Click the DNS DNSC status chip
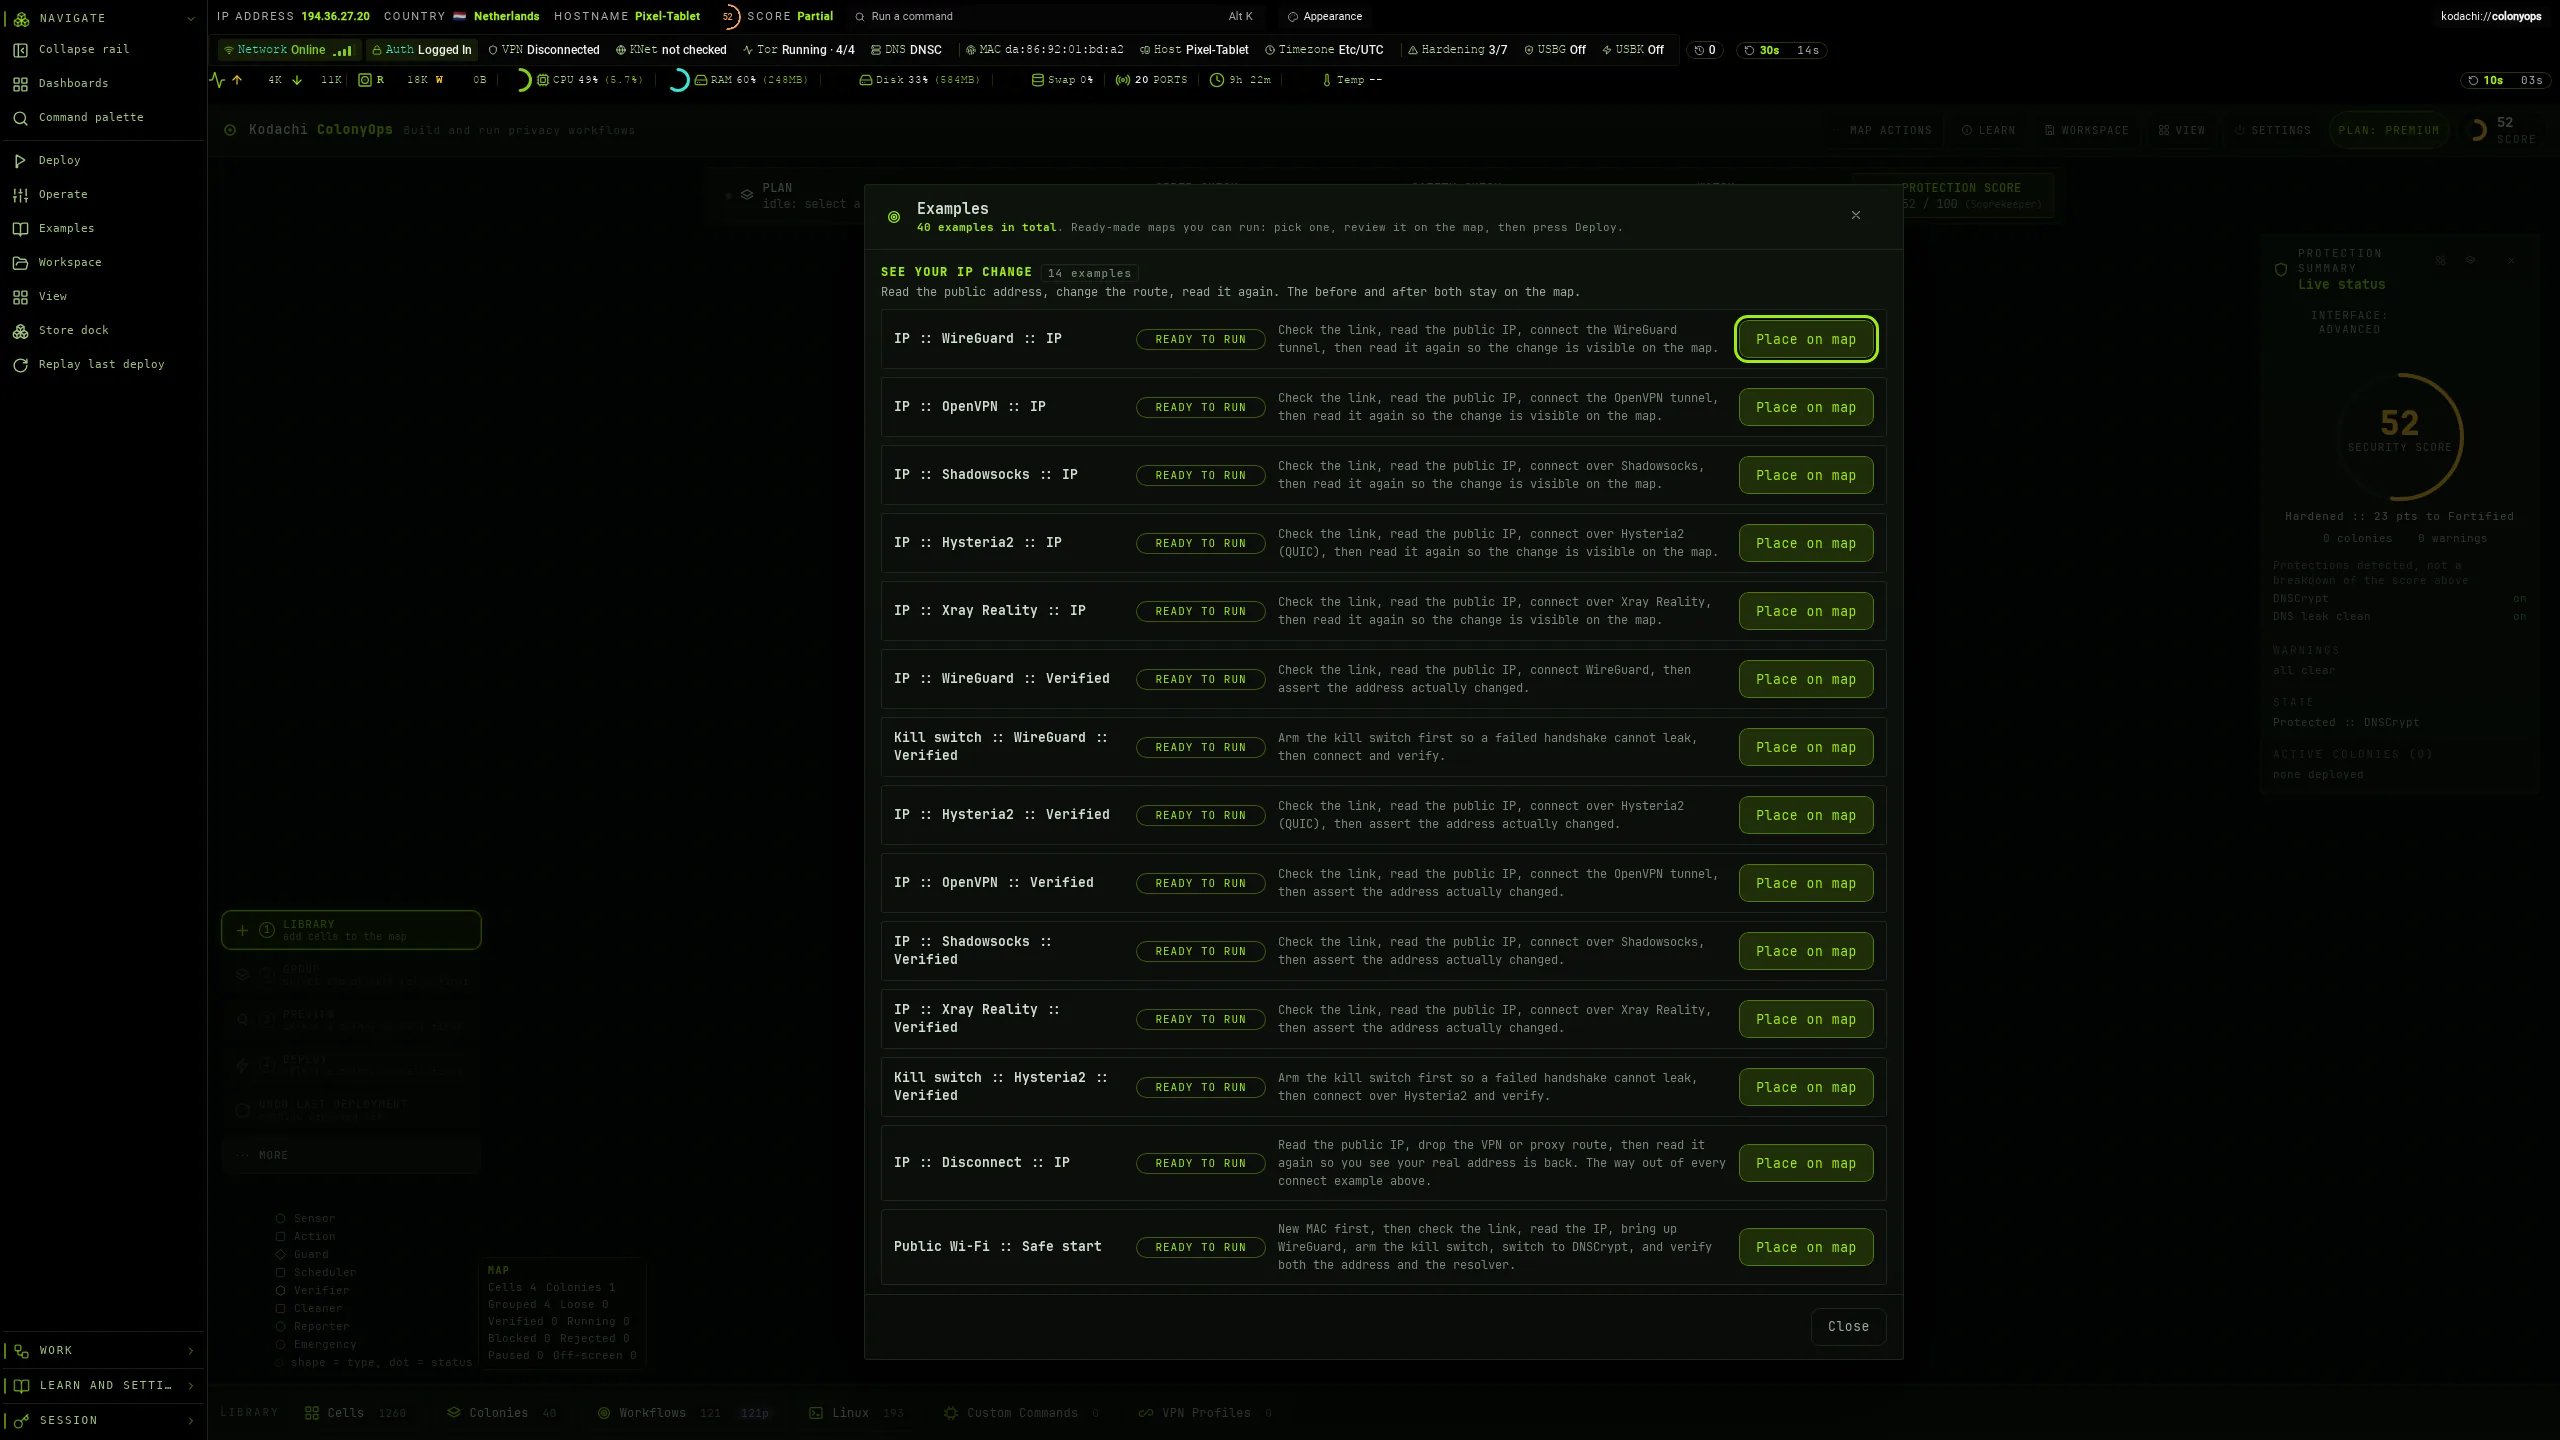The height and width of the screenshot is (1440, 2560). click(x=907, y=50)
